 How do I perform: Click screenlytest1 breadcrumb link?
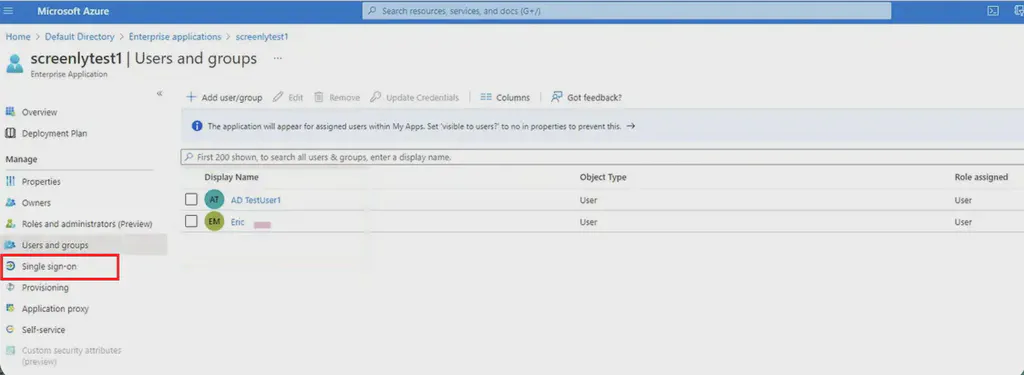point(262,37)
